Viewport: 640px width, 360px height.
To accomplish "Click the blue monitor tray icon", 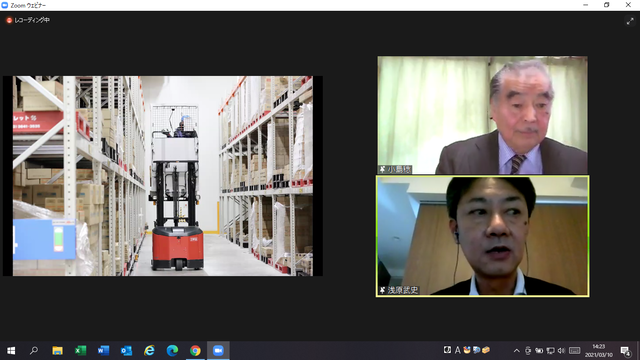I will (476, 350).
